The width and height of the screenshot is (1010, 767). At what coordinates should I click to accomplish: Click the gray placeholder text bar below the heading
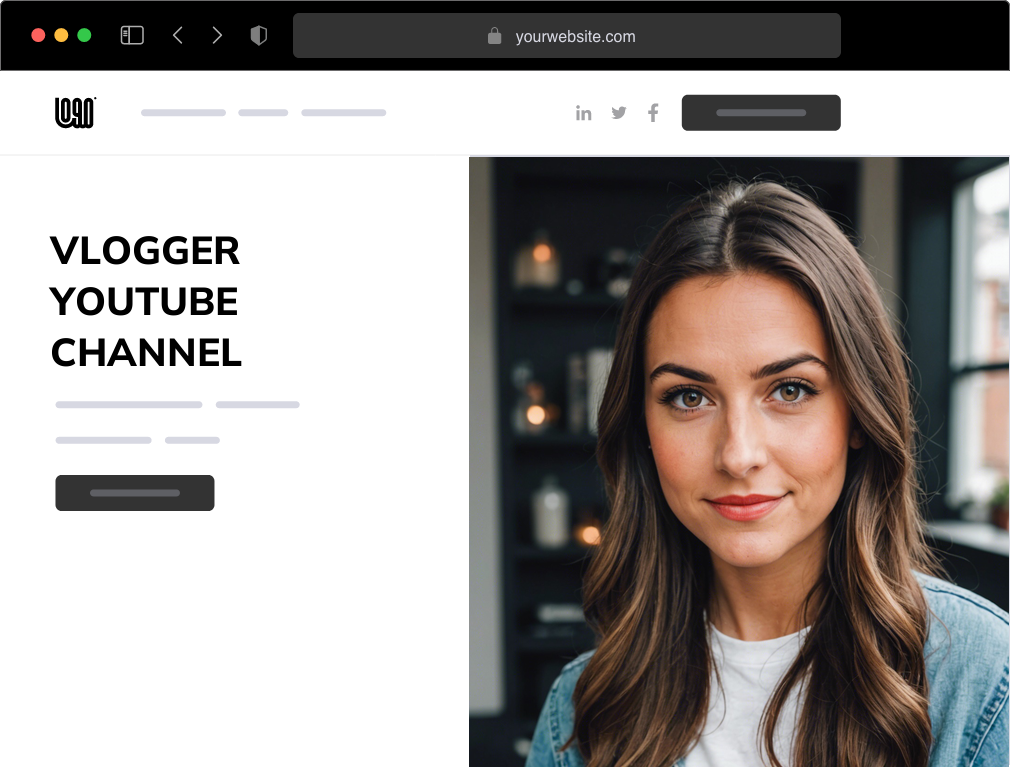click(128, 404)
